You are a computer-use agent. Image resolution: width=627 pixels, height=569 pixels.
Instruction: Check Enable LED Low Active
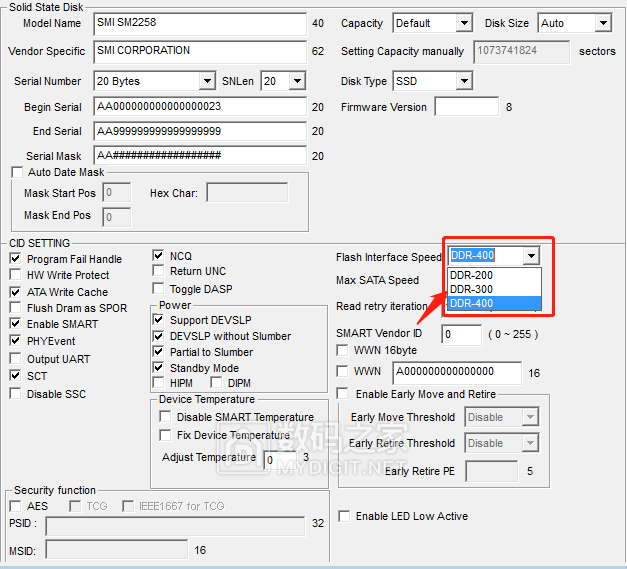[345, 516]
